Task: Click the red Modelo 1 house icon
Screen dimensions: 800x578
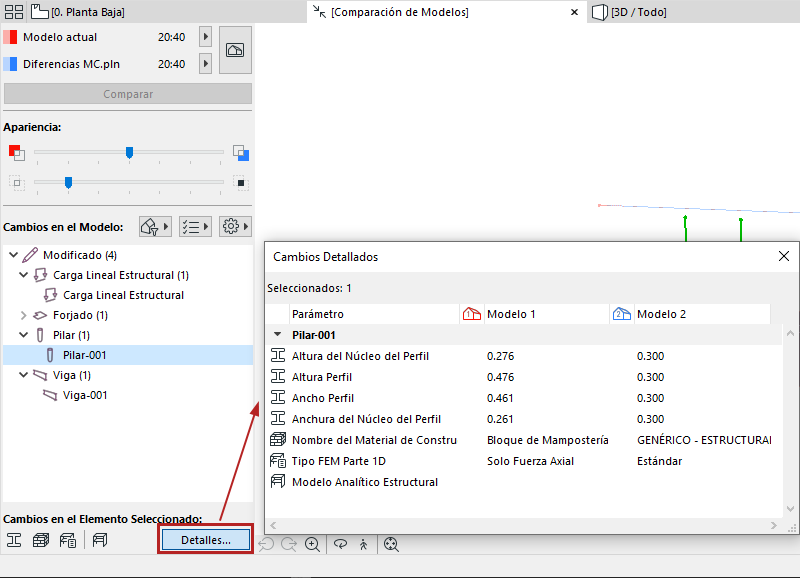Action: [472, 314]
